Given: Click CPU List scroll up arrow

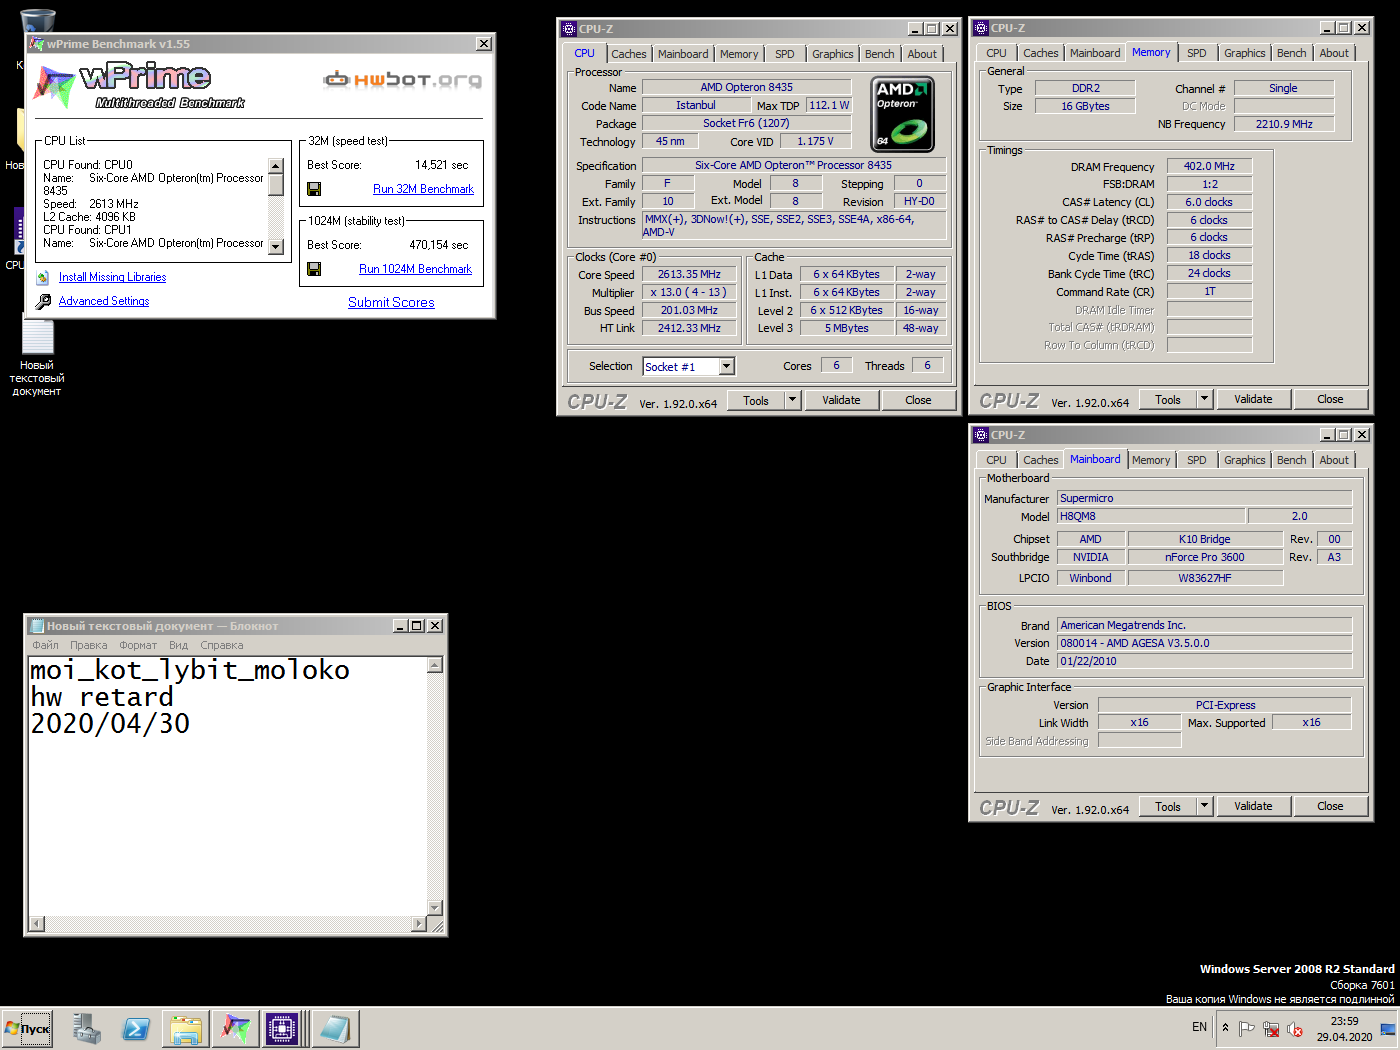Looking at the screenshot, I should point(276,165).
